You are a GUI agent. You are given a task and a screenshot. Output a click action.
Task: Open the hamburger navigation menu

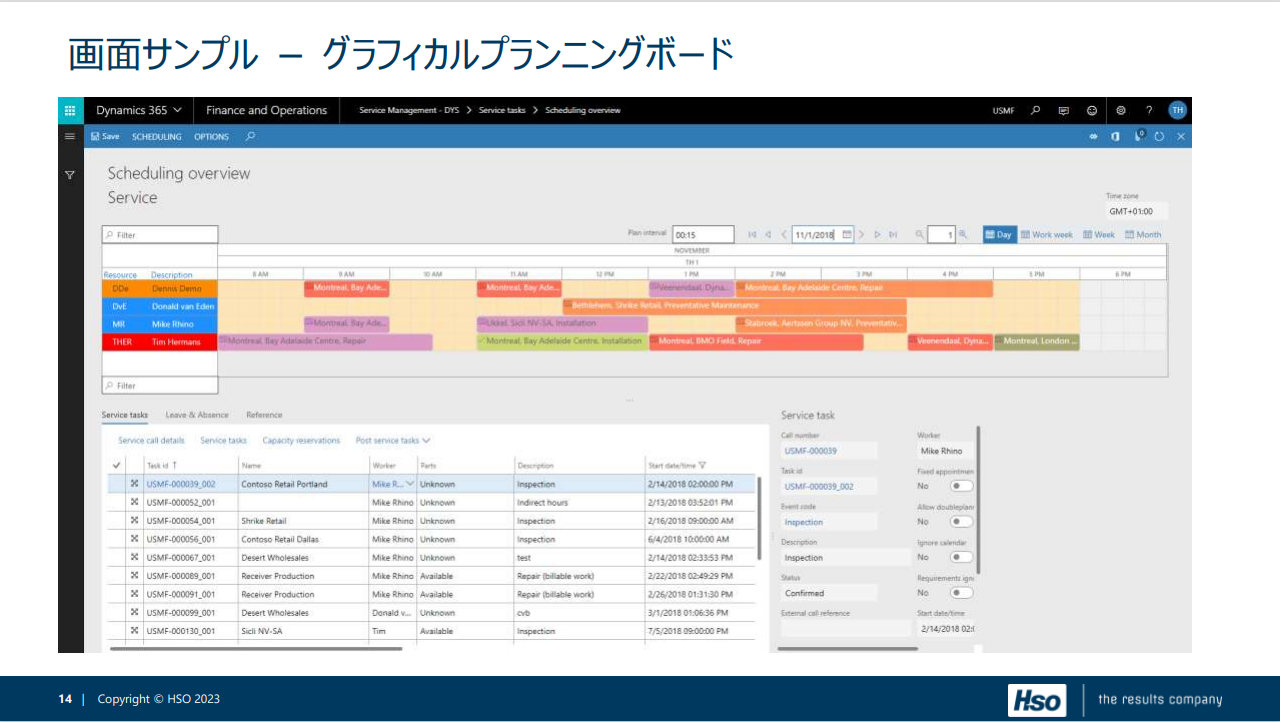69,136
